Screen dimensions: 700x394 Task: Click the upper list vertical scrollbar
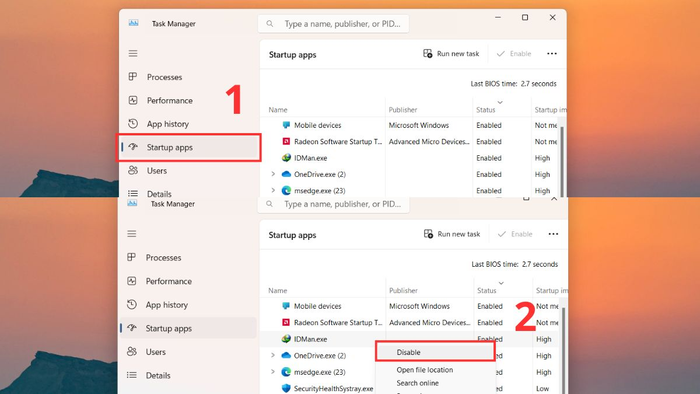562,161
